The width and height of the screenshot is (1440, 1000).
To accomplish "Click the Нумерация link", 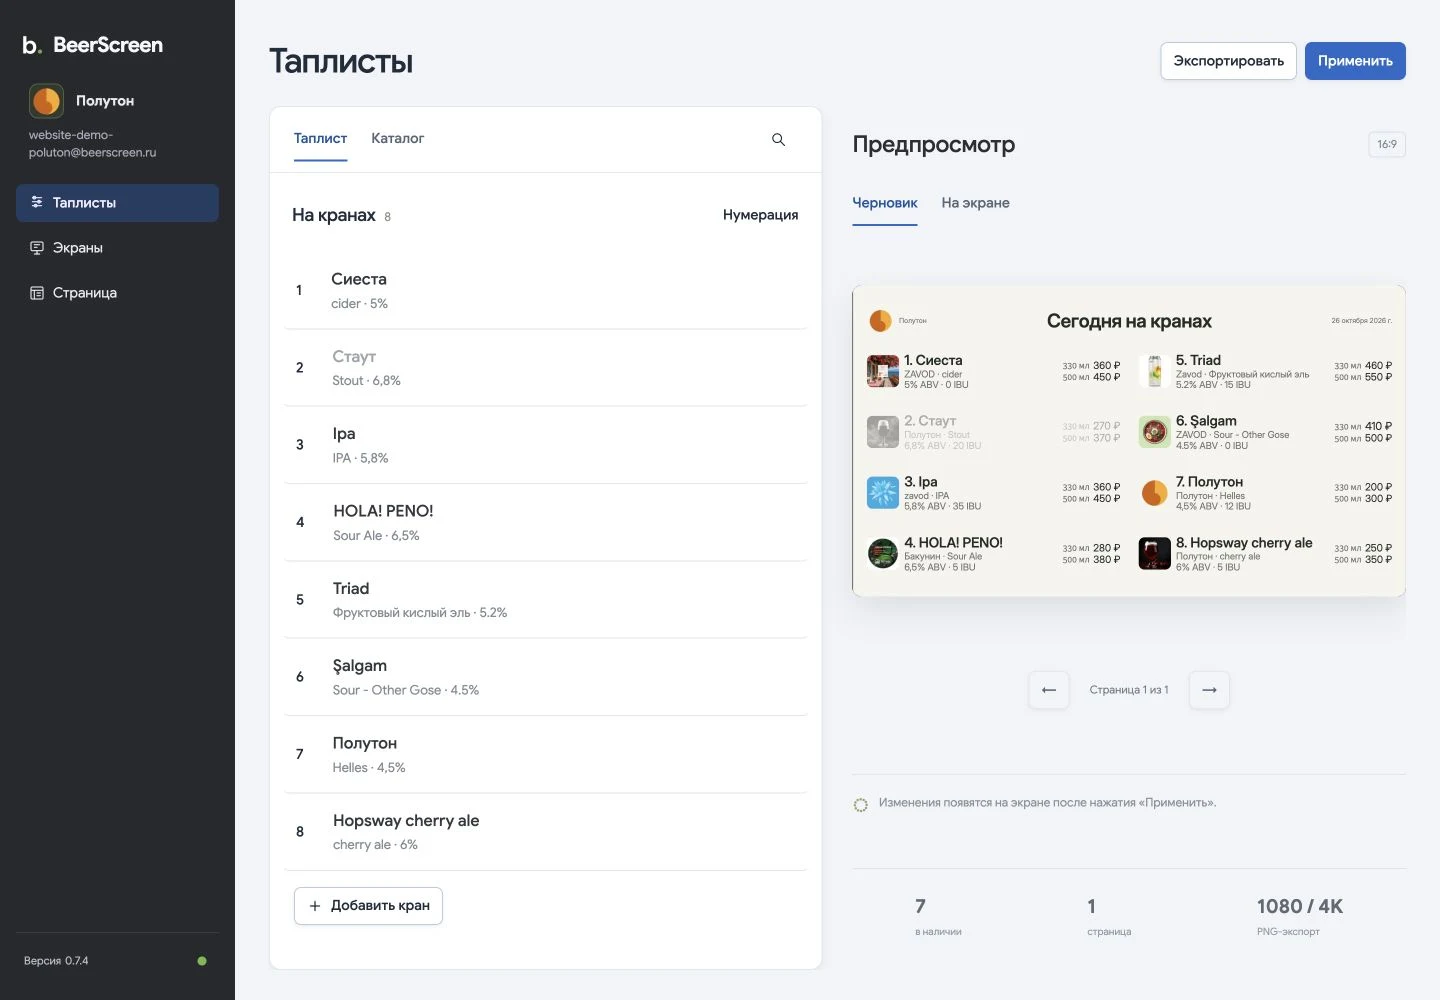I will click(760, 215).
